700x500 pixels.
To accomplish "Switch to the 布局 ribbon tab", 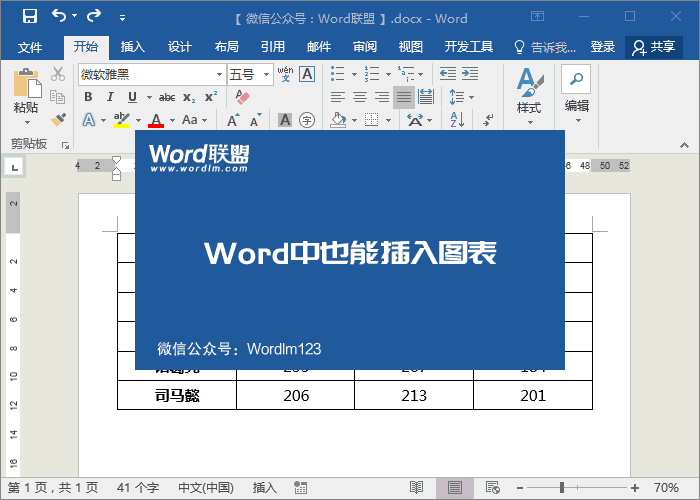I will [x=226, y=47].
